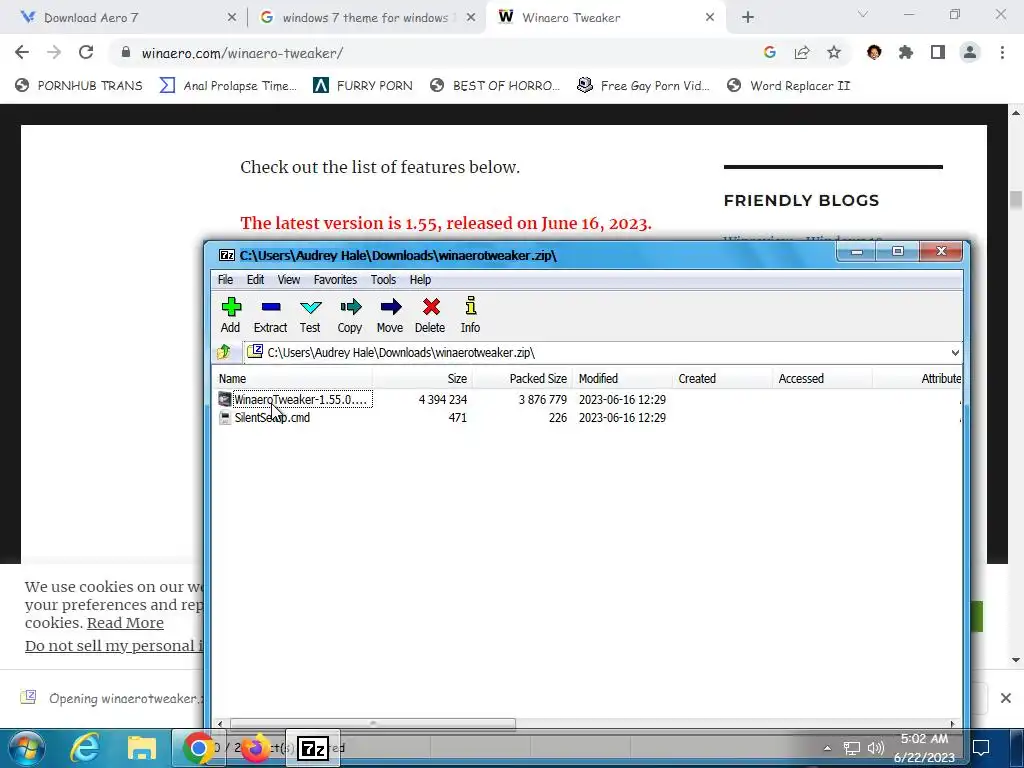Sort files by the Size column
The image size is (1024, 768).
tap(423, 379)
